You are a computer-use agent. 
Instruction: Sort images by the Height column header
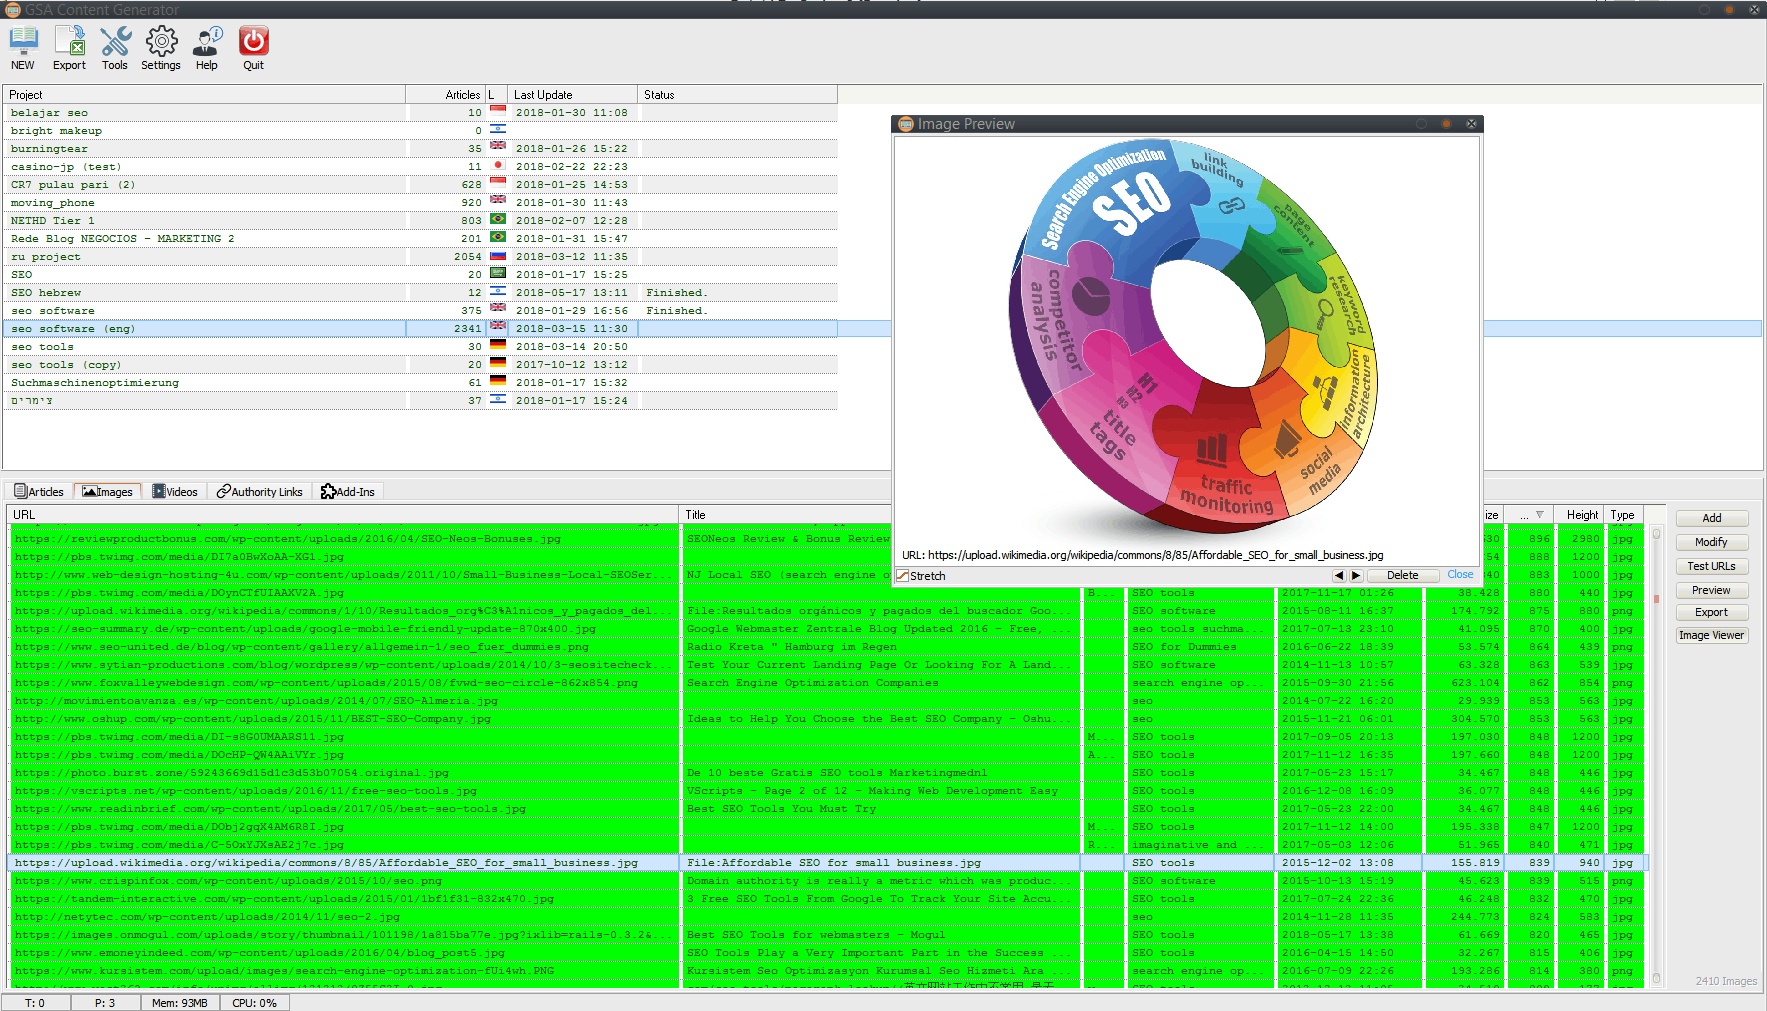pyautogui.click(x=1580, y=515)
